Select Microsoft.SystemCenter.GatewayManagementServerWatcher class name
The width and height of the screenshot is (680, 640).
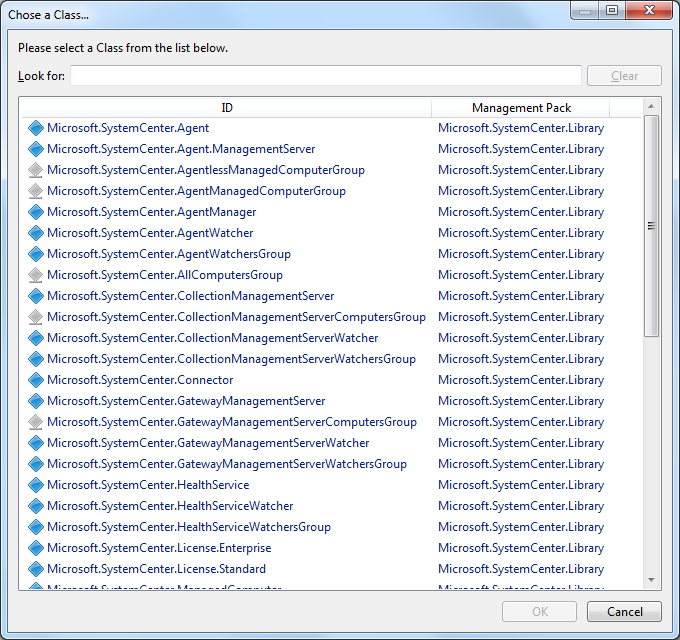(208, 443)
